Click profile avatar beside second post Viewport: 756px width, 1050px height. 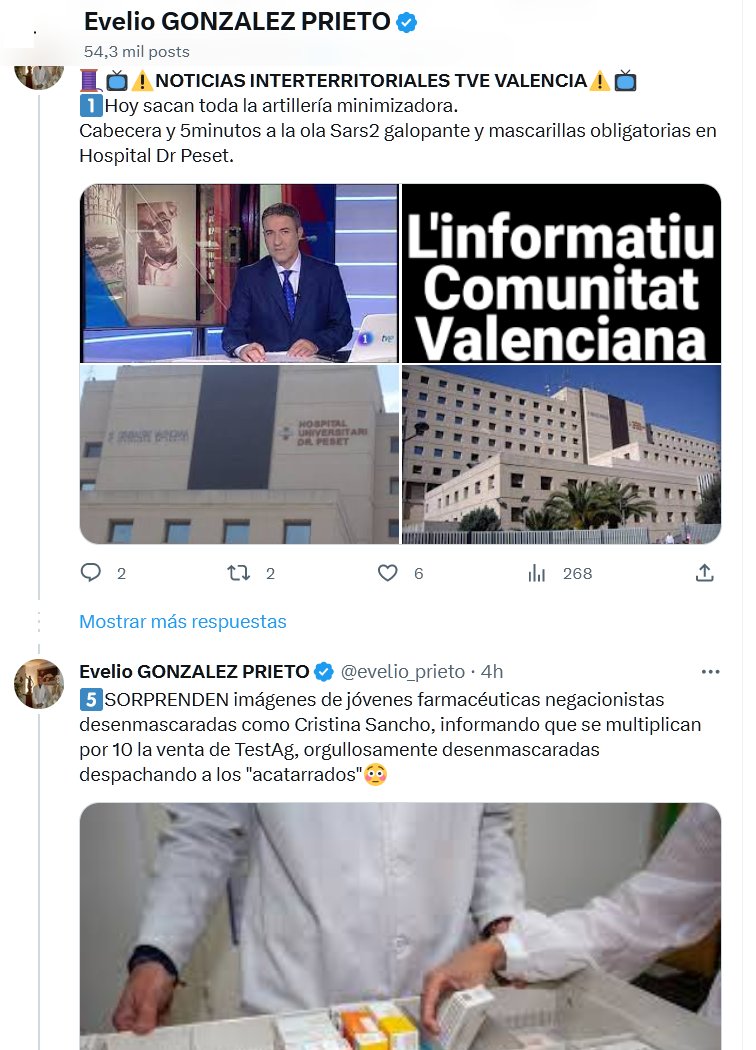[x=39, y=684]
